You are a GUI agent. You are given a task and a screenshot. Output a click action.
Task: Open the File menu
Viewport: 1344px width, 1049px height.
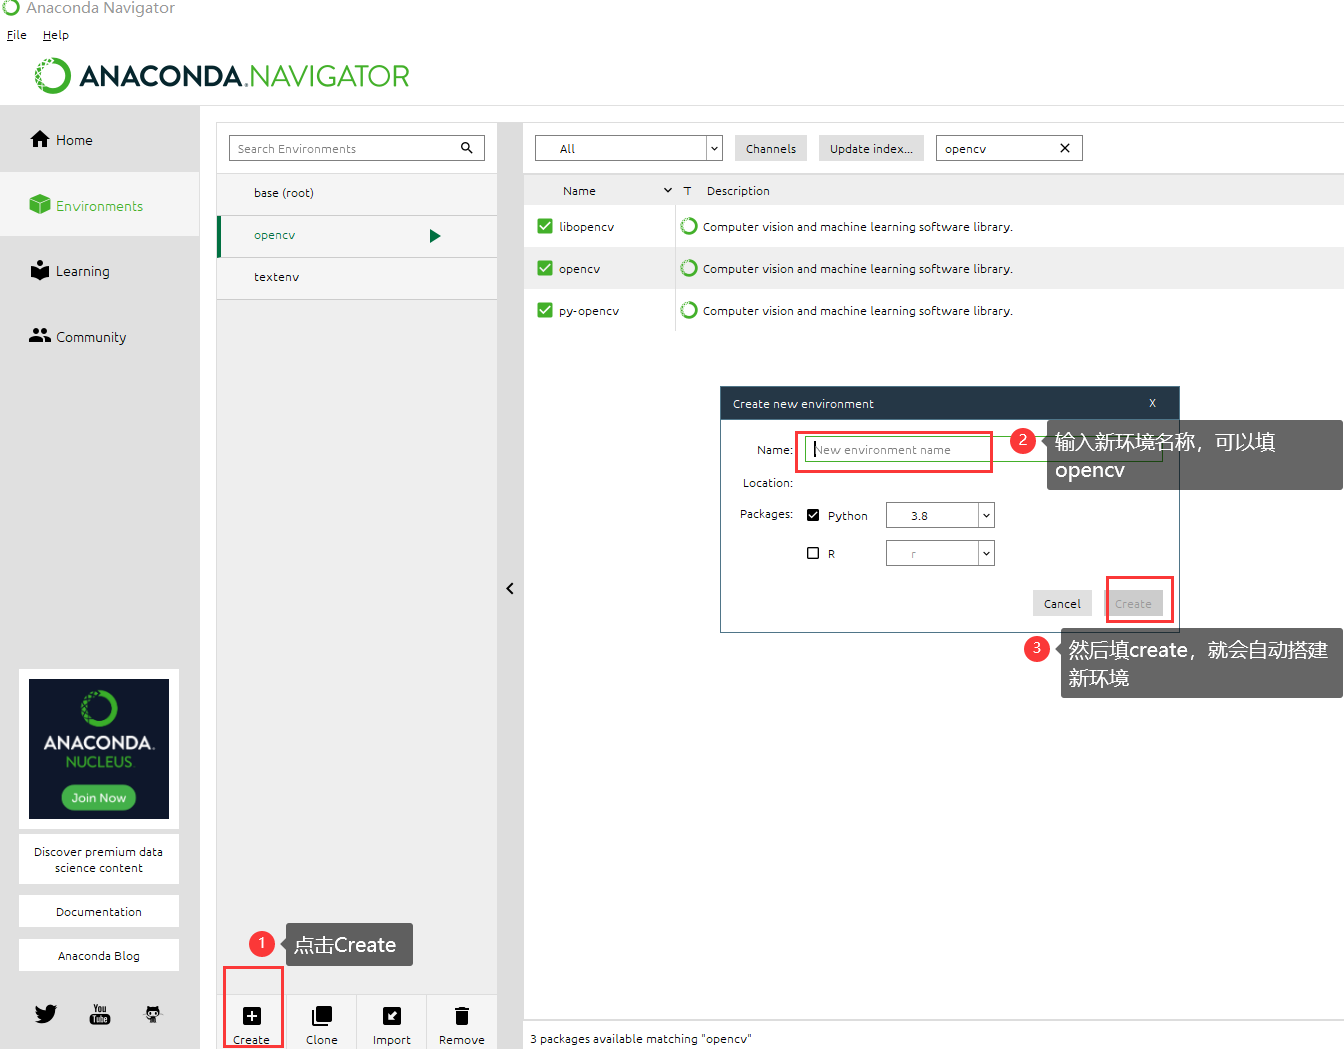tap(17, 35)
